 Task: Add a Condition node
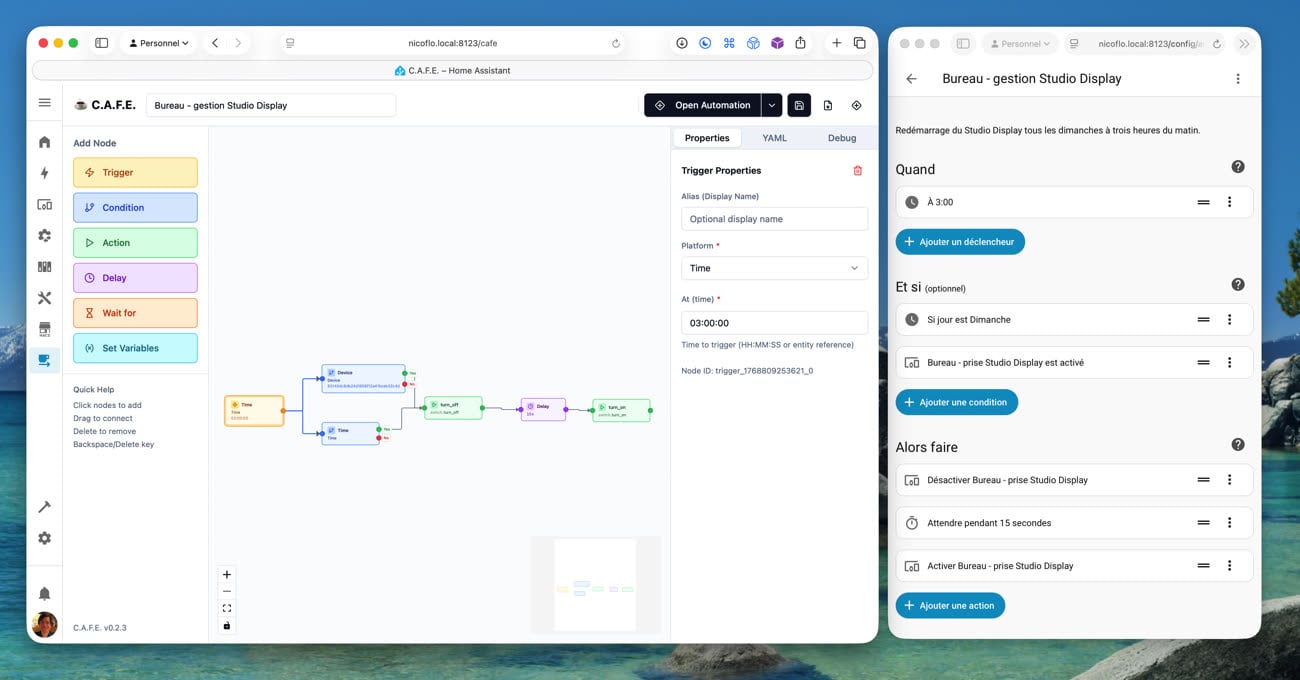(x=135, y=208)
